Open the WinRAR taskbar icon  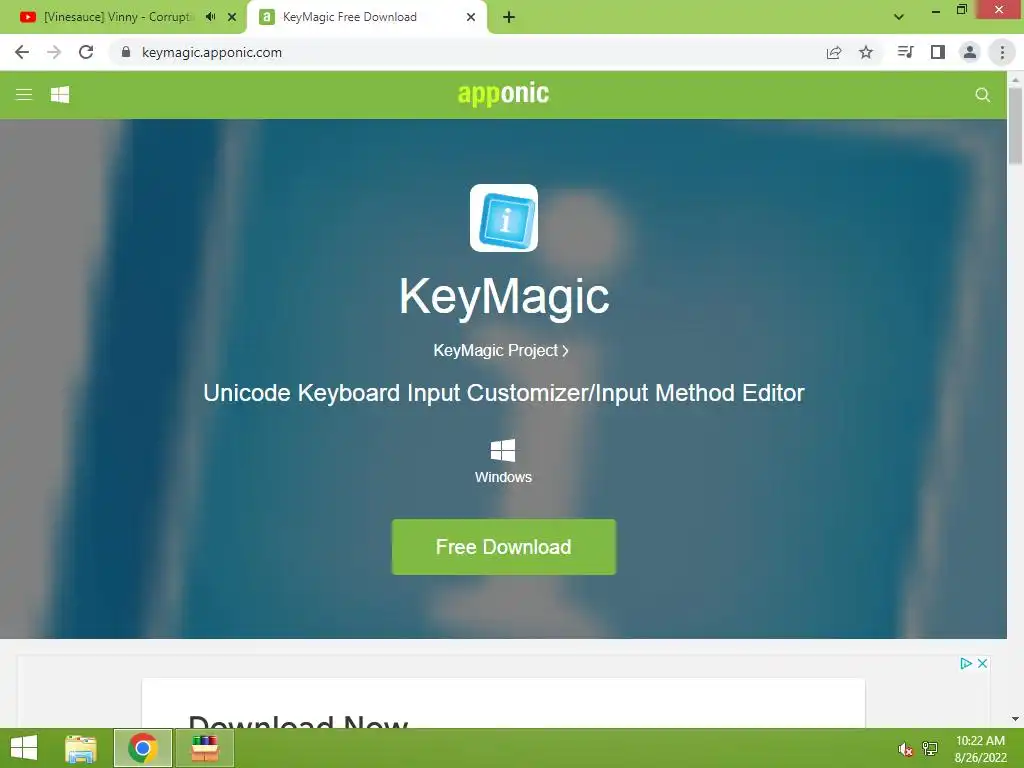(204, 748)
